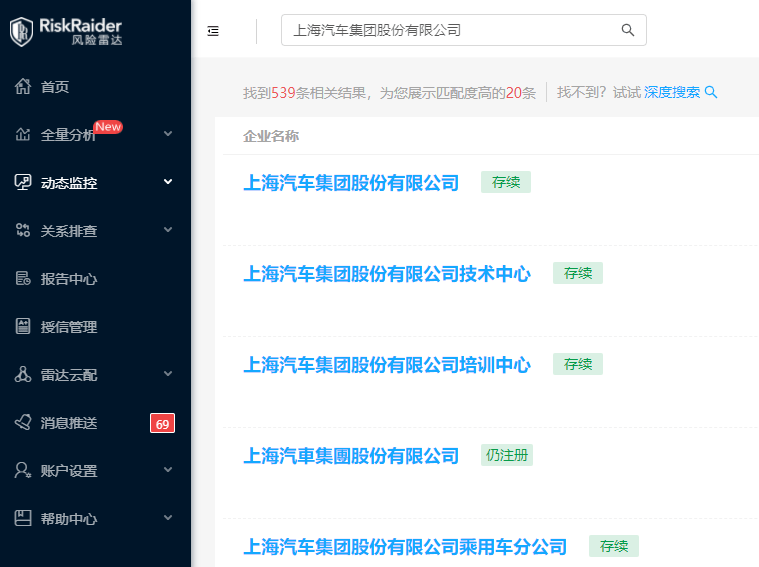The width and height of the screenshot is (759, 567).
Task: Click the red 539 result count
Action: [283, 92]
